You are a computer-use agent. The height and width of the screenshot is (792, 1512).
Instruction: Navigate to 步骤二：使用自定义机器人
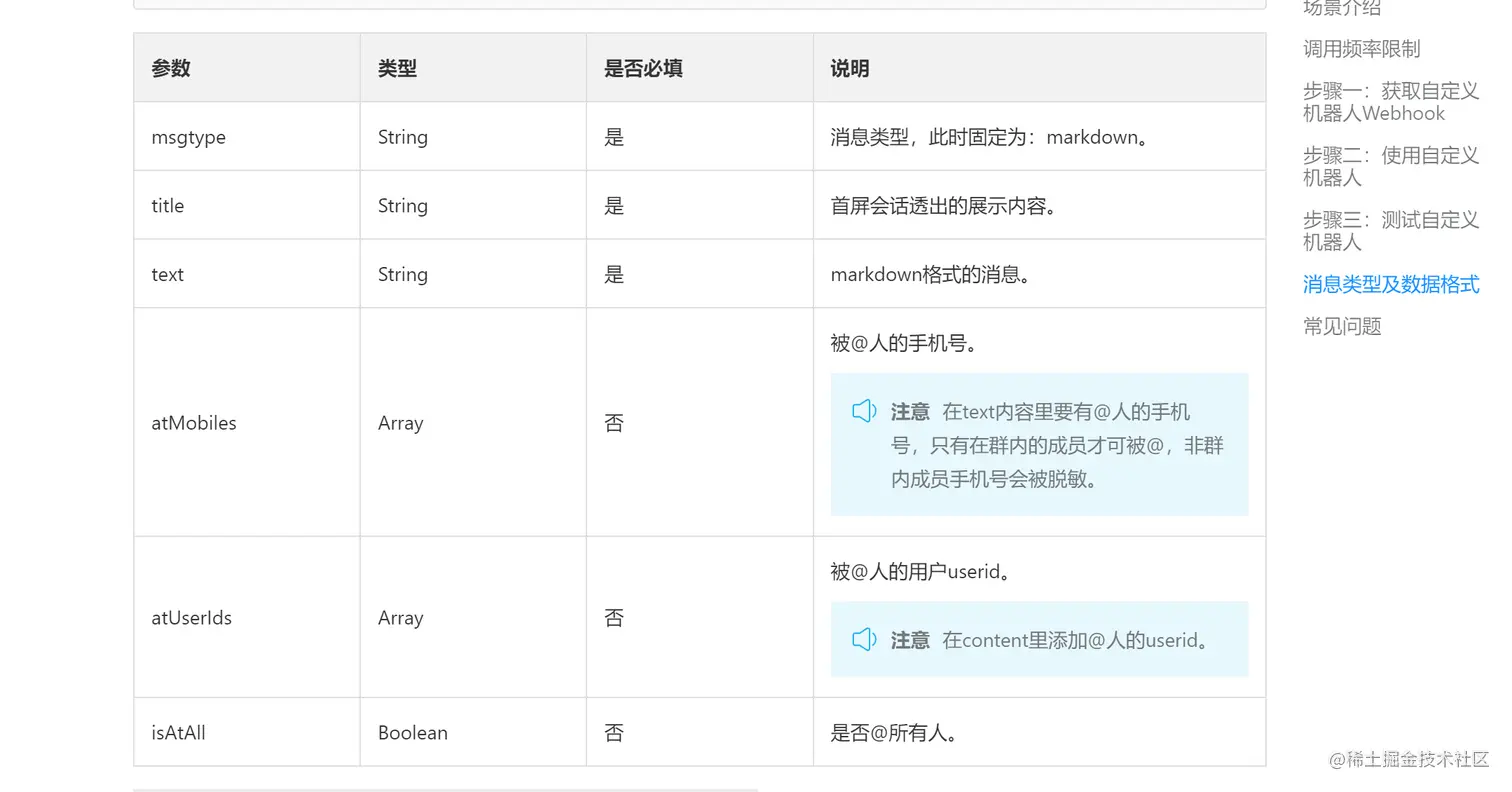click(x=1390, y=166)
